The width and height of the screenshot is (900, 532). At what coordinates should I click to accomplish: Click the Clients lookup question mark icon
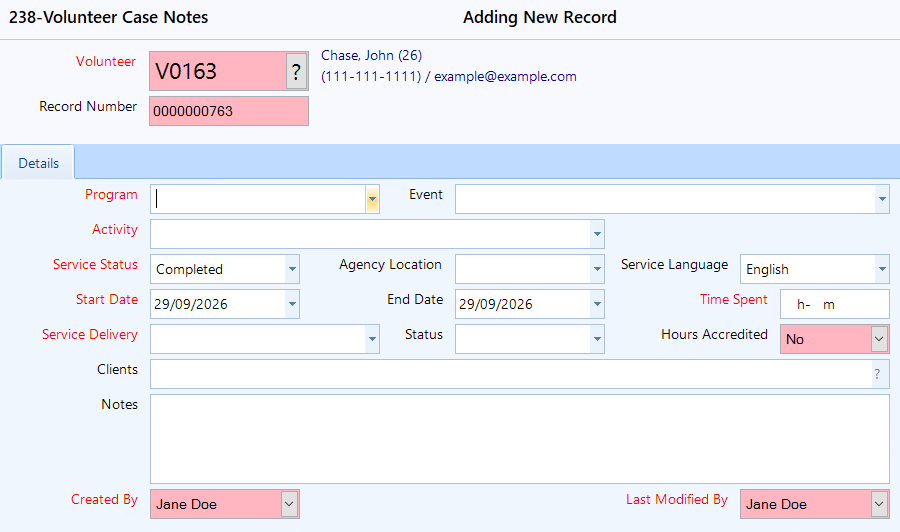[877, 374]
